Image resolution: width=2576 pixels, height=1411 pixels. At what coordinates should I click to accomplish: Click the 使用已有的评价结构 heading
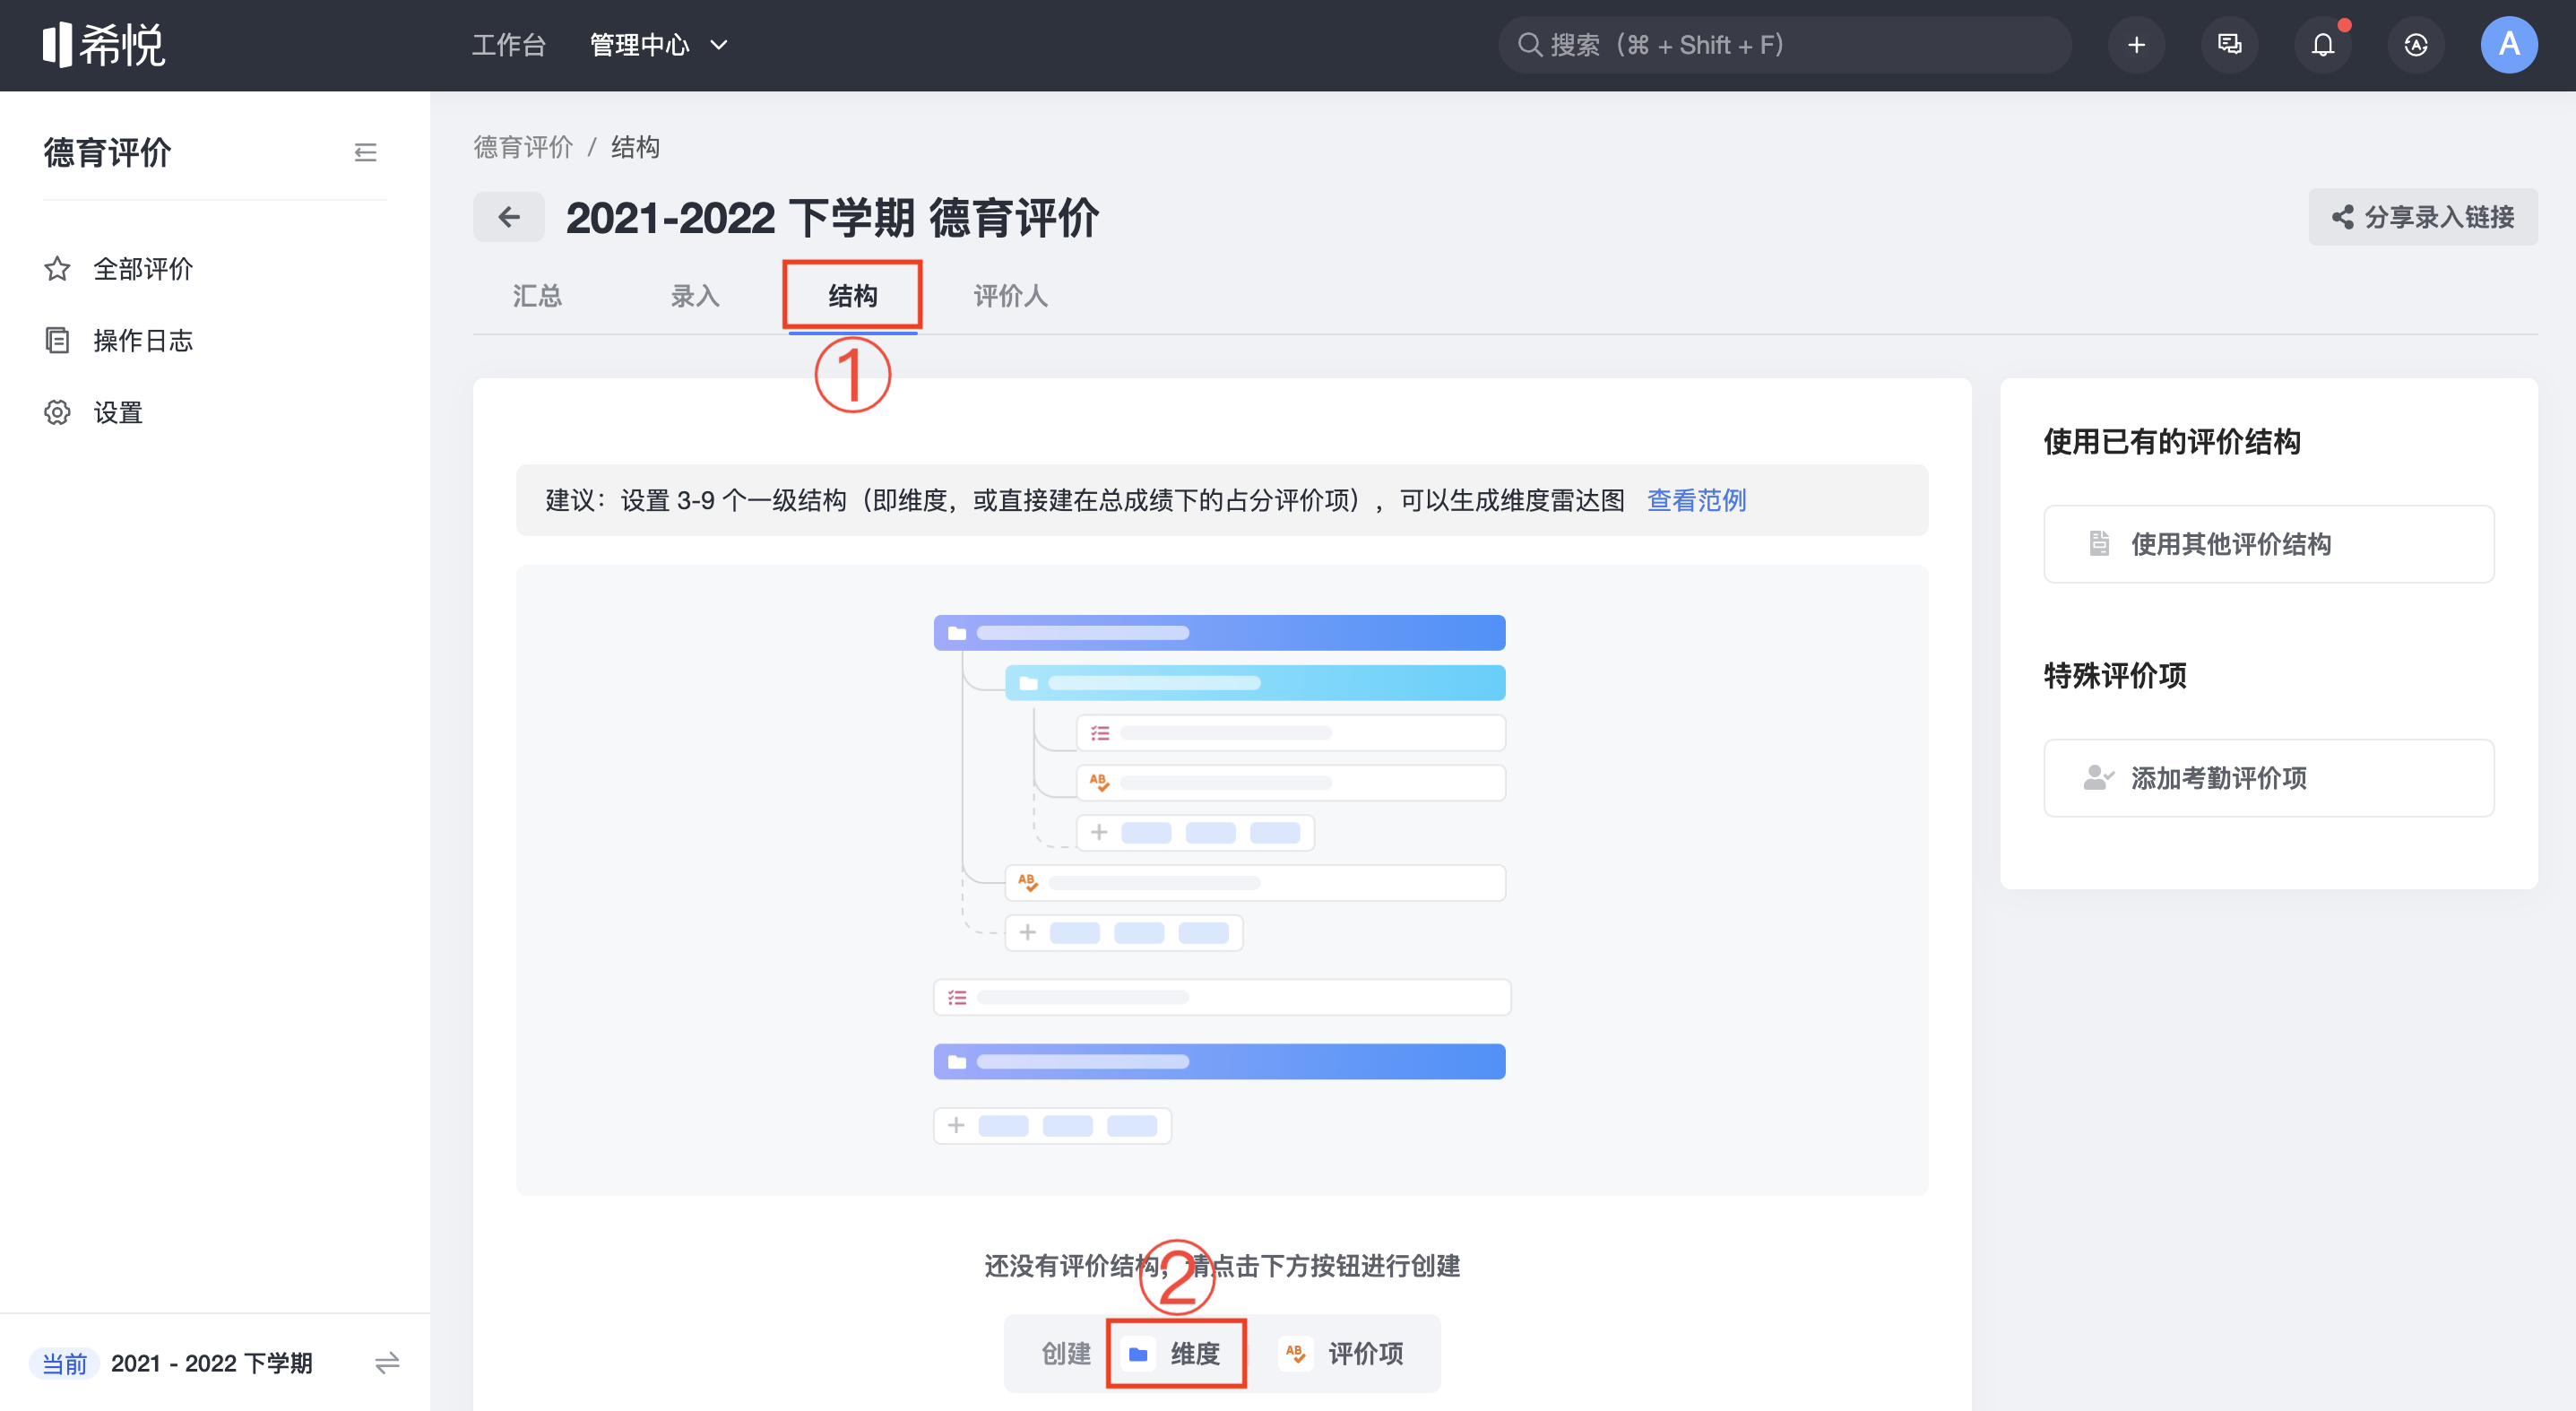(x=2171, y=441)
